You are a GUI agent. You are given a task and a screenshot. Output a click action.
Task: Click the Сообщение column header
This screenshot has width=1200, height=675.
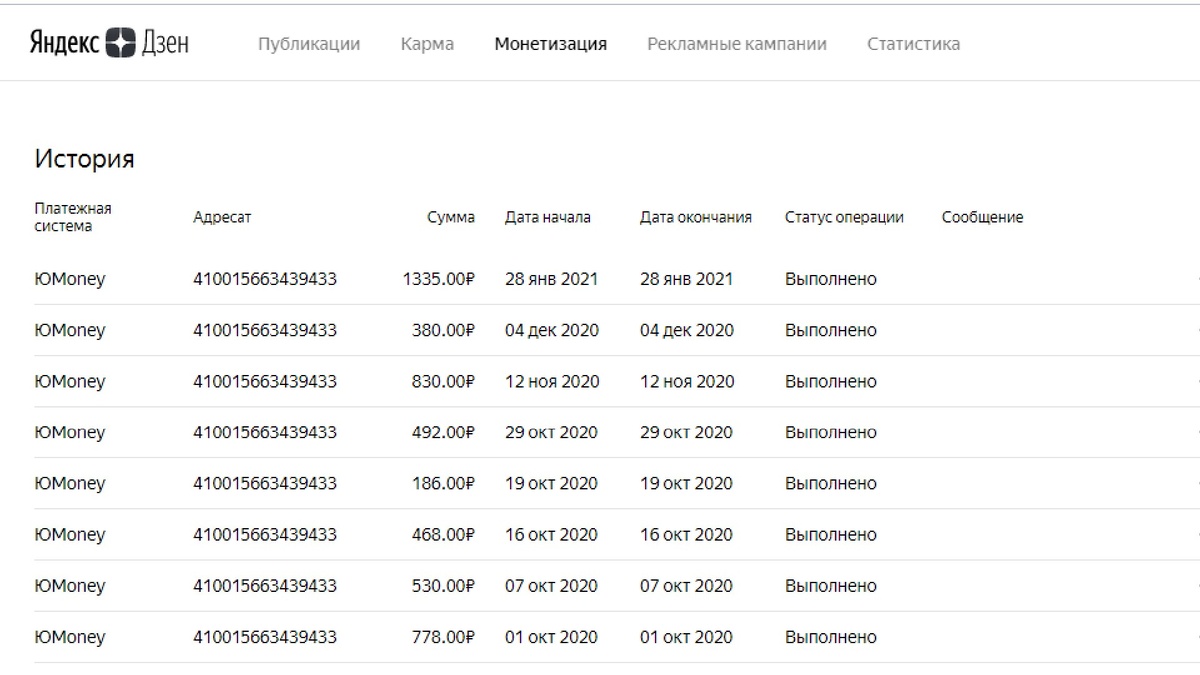coord(981,216)
